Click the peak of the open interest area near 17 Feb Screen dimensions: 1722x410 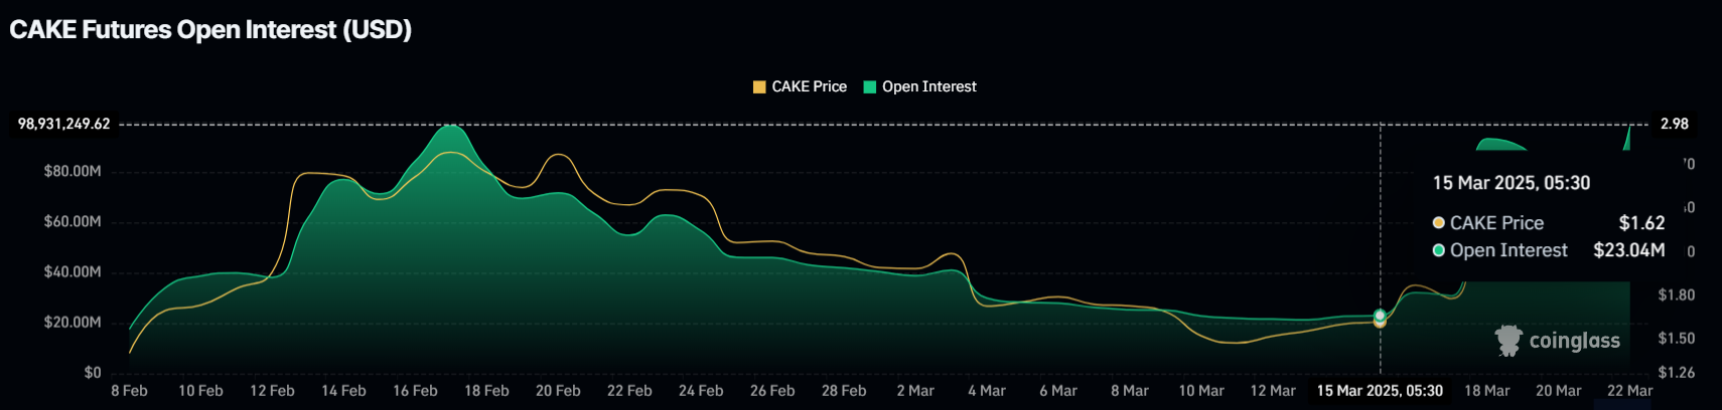[x=452, y=127]
